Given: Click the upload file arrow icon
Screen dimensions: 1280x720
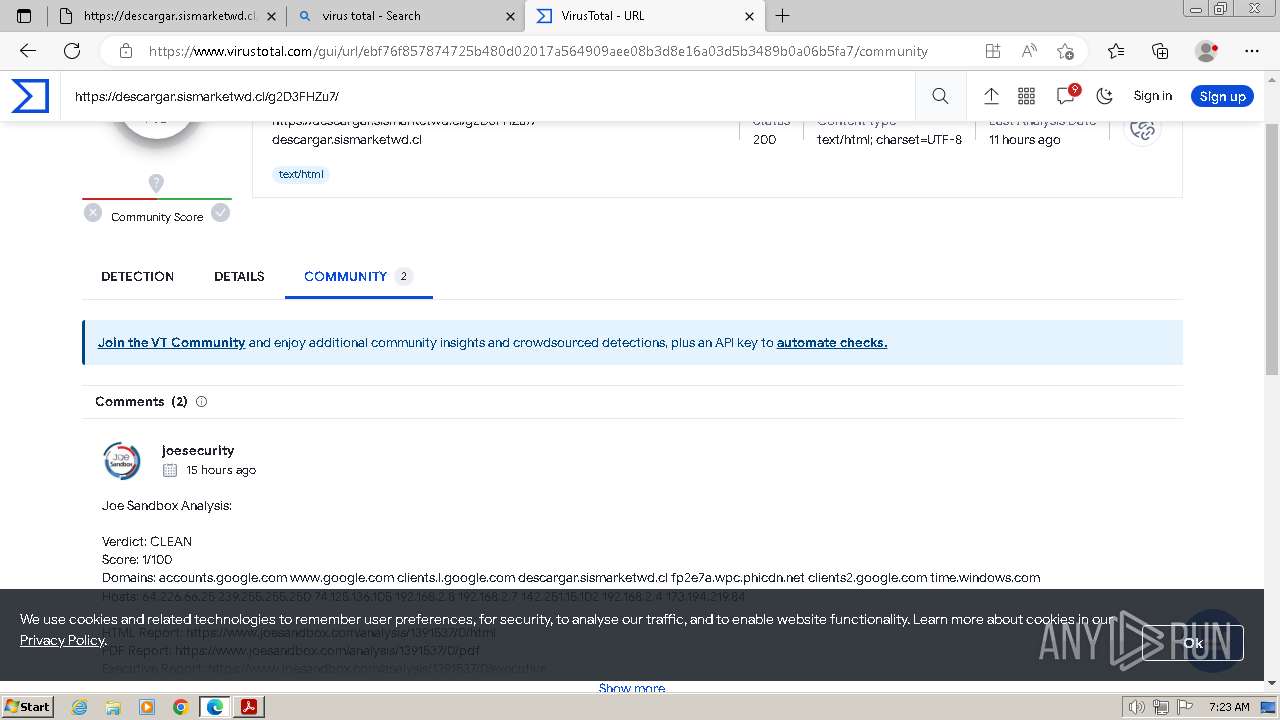Looking at the screenshot, I should coord(991,96).
